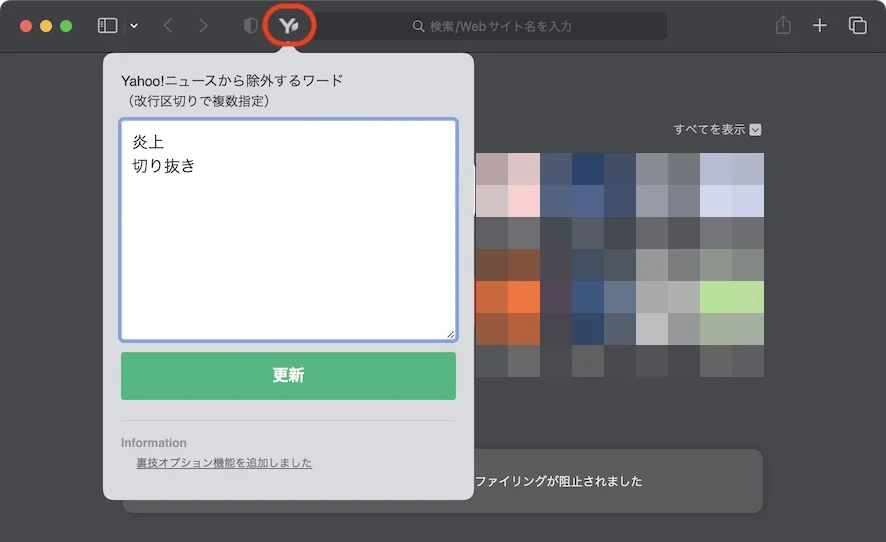Viewport: 886px width, 542px height.
Task: Open the Share menu
Action: 783,26
